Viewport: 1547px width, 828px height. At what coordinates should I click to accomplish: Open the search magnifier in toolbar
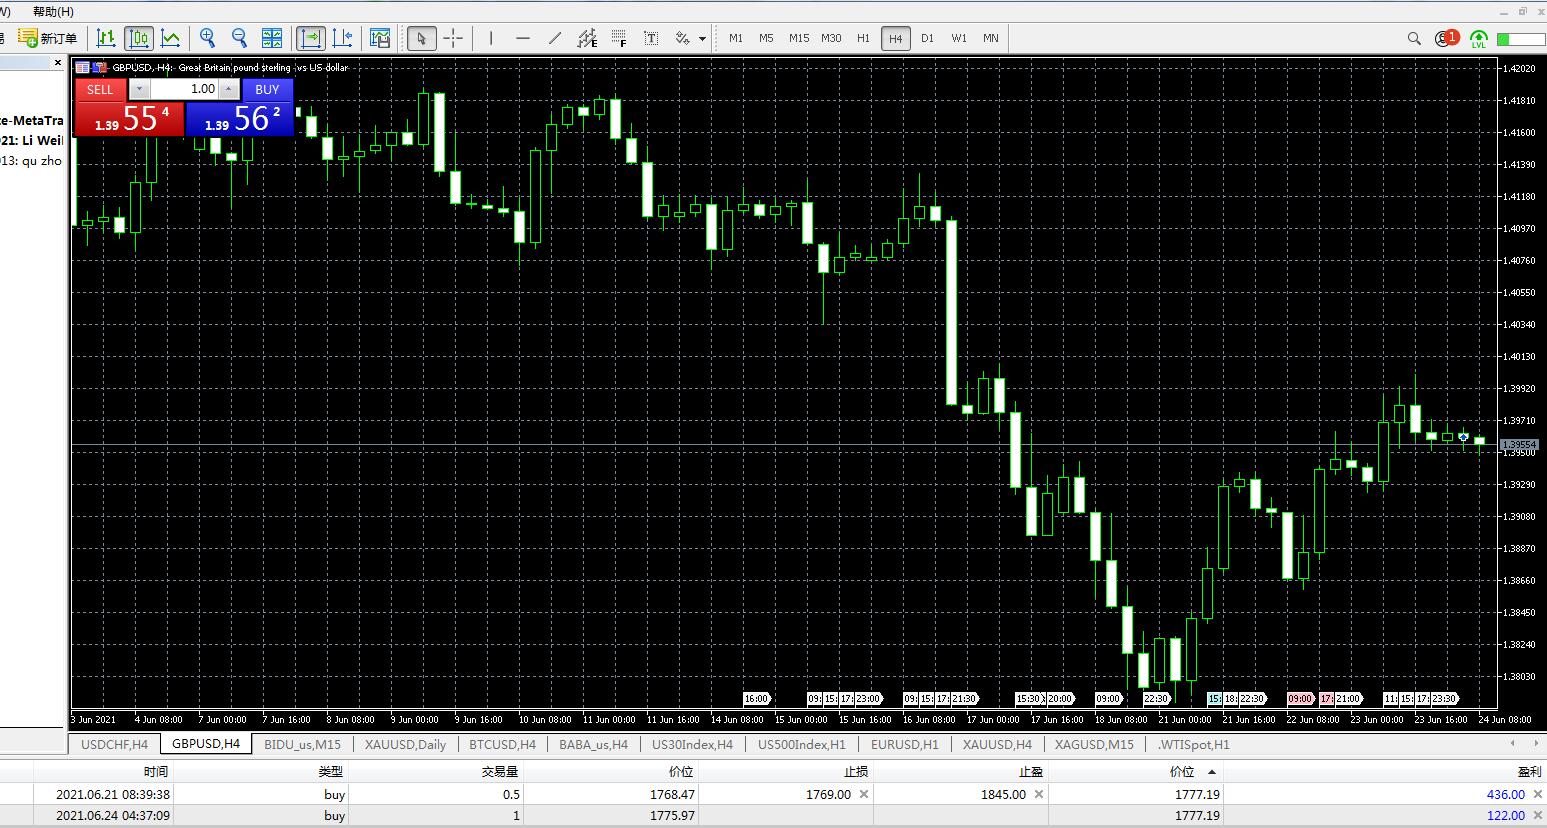(x=1414, y=38)
